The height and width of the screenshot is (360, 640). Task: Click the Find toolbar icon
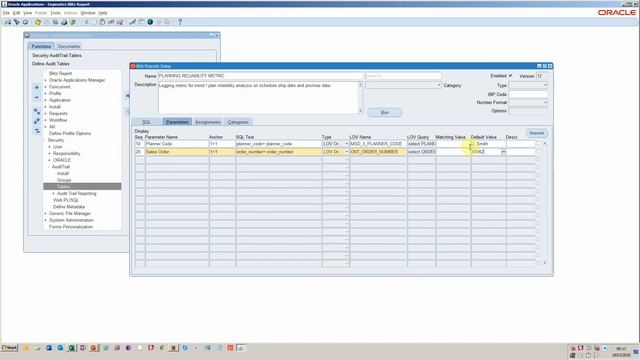pyautogui.click(x=17, y=22)
